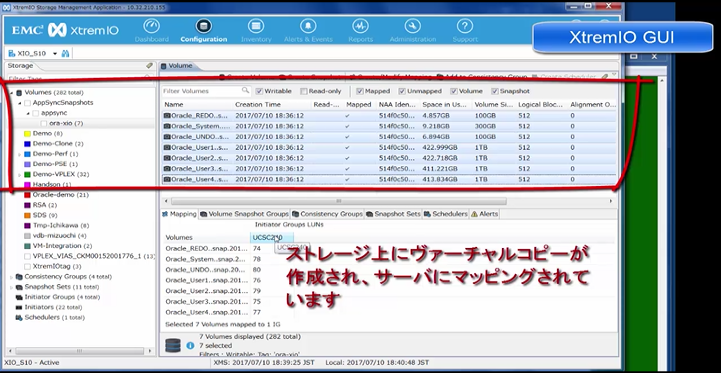Collapse the AppSyncSnapshots node

coord(20,103)
